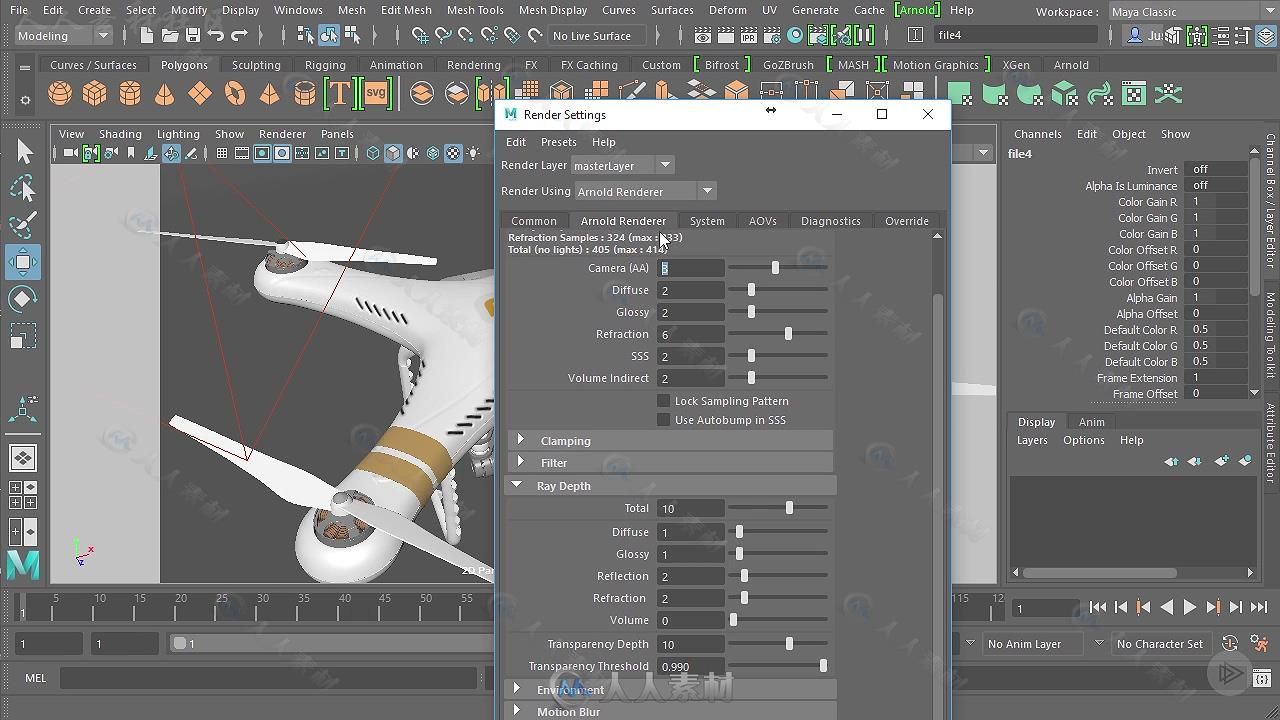This screenshot has width=1280, height=720.
Task: Switch to the Diagnostics tab
Action: coord(831,221)
